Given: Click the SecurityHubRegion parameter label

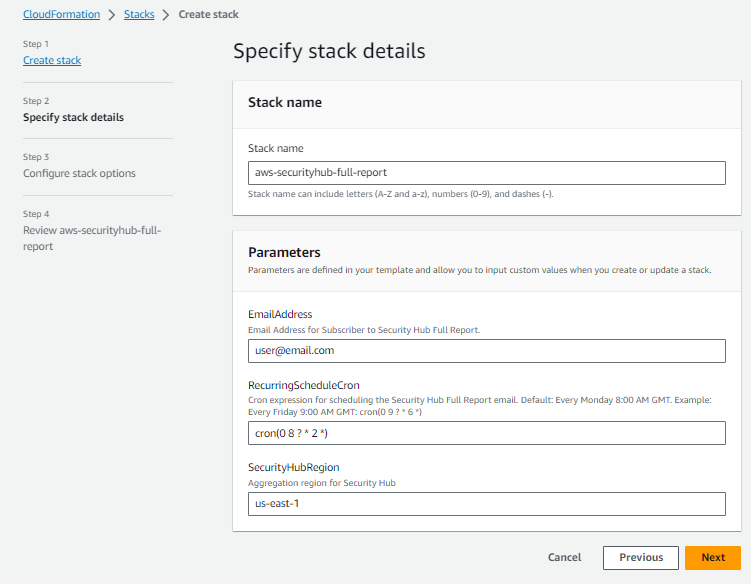Looking at the screenshot, I should (x=292, y=467).
